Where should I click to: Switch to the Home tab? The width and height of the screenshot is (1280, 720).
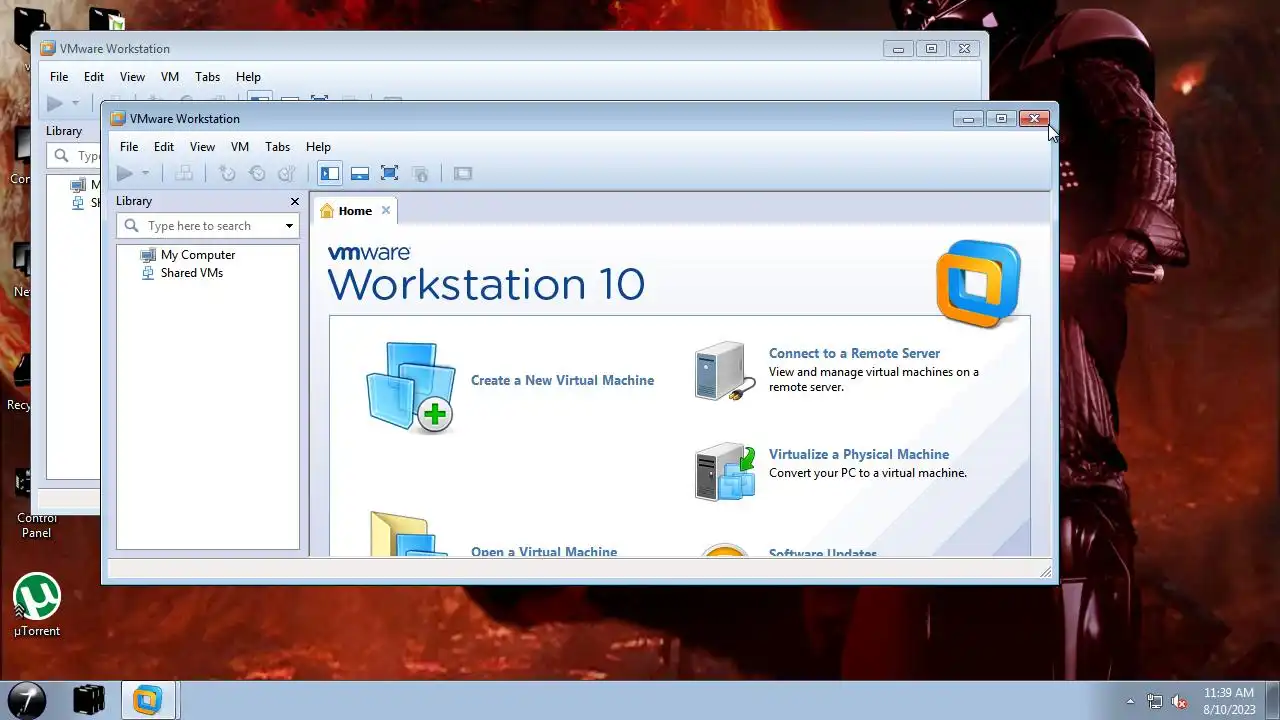pyautogui.click(x=355, y=211)
